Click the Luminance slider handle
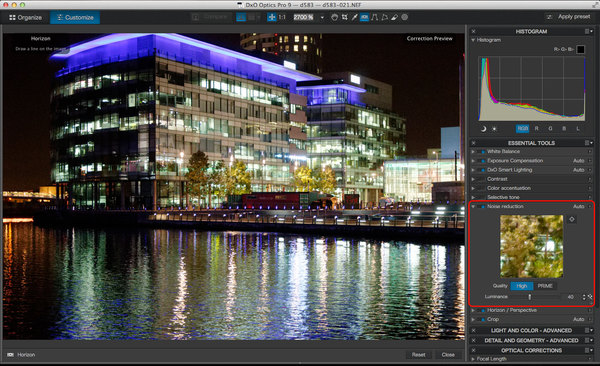 [x=530, y=297]
